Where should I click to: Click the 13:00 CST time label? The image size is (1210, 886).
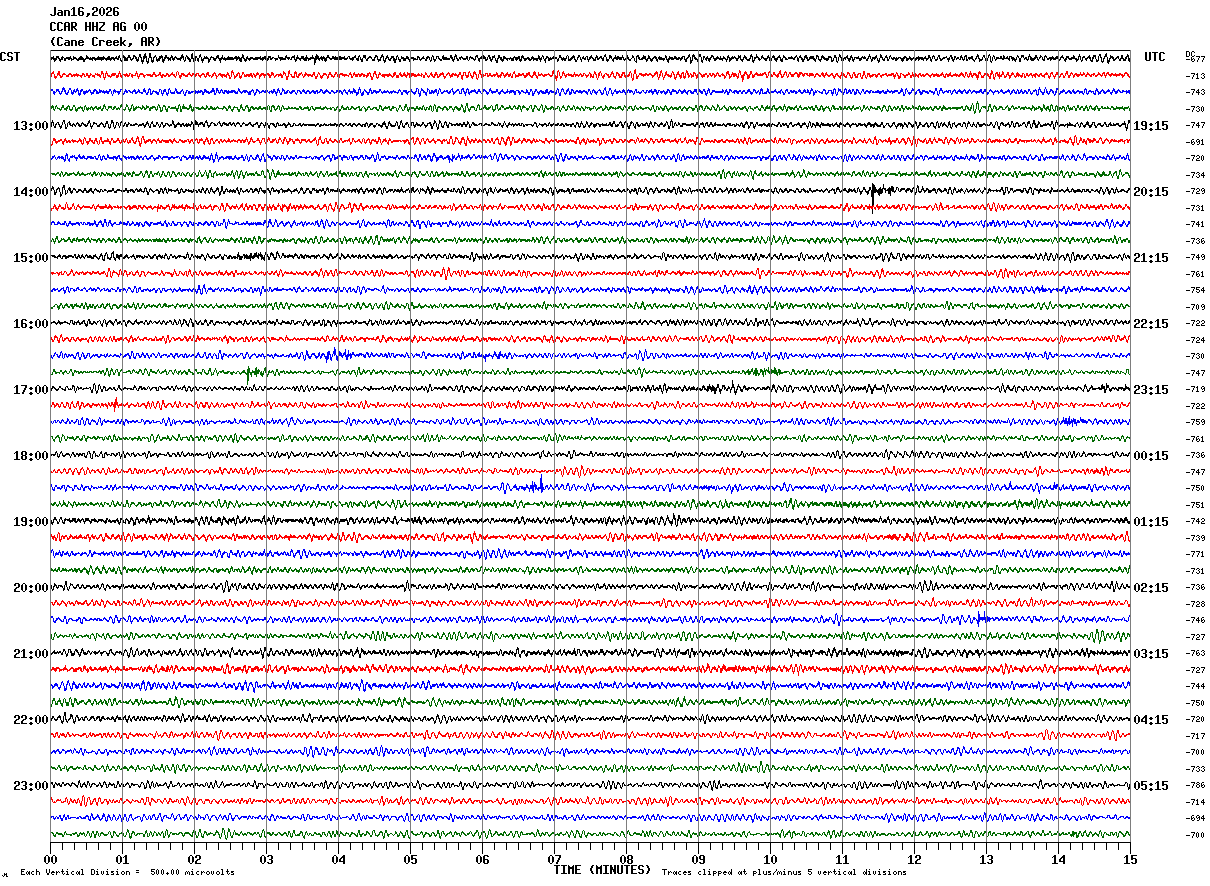(x=30, y=126)
